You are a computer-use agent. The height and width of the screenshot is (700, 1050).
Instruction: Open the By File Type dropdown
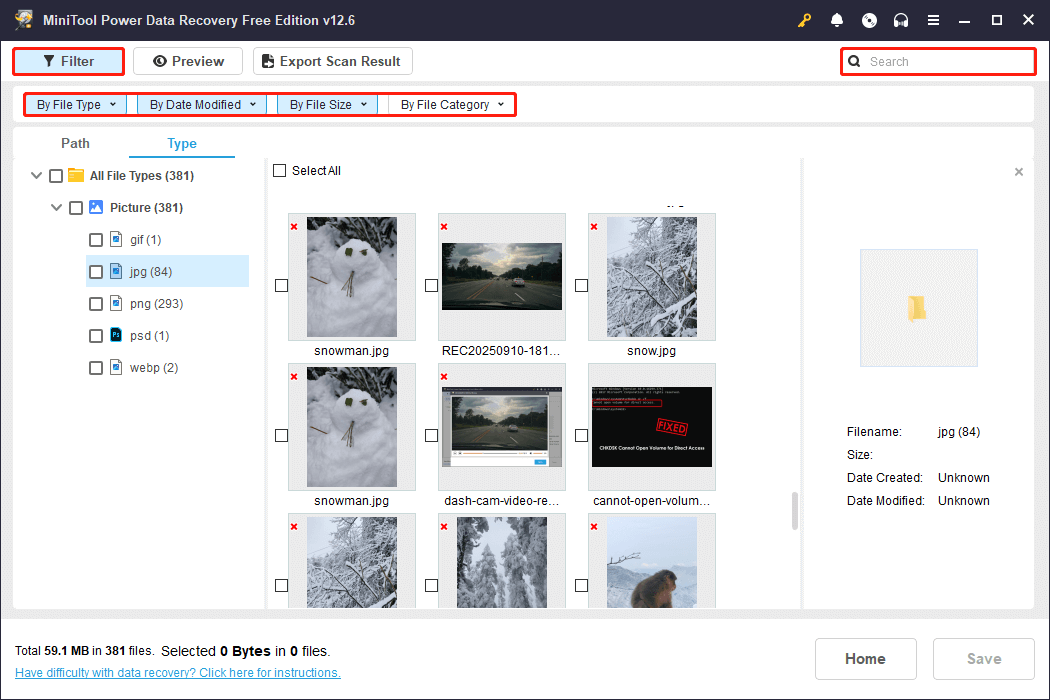pyautogui.click(x=75, y=104)
